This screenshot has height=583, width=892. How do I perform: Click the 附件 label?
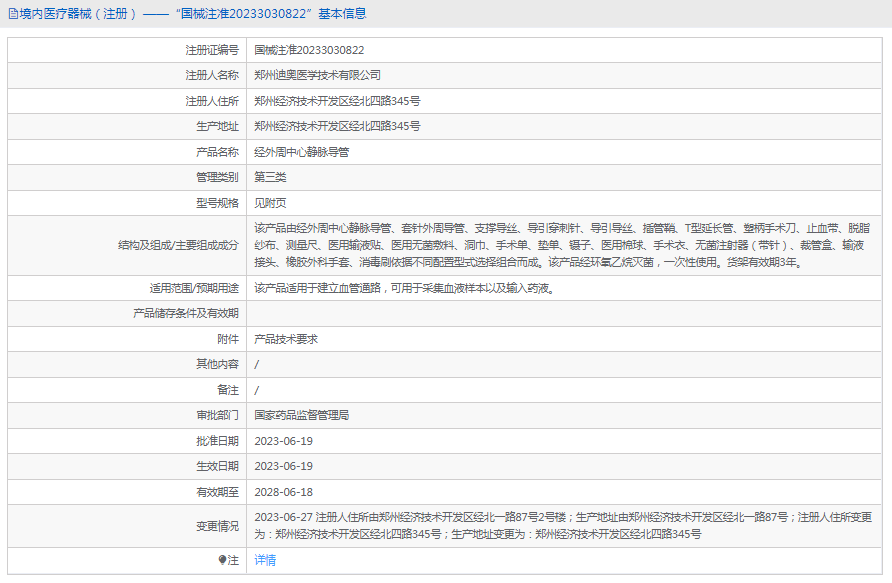[x=228, y=339]
